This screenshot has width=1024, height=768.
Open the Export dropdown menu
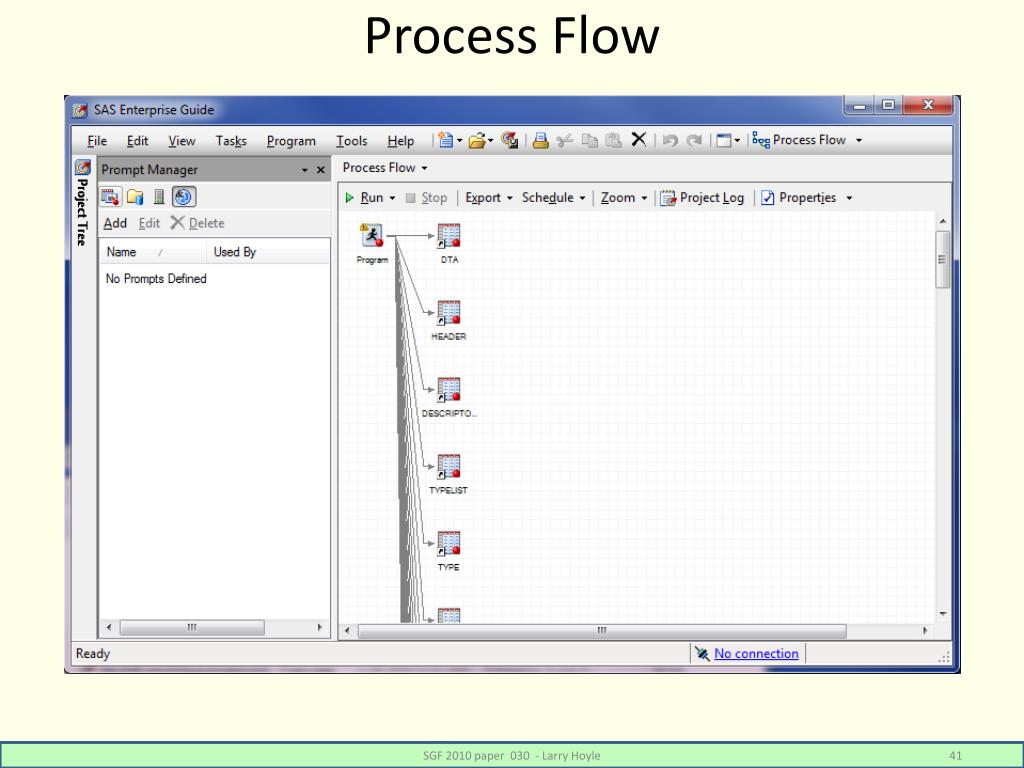(x=488, y=198)
